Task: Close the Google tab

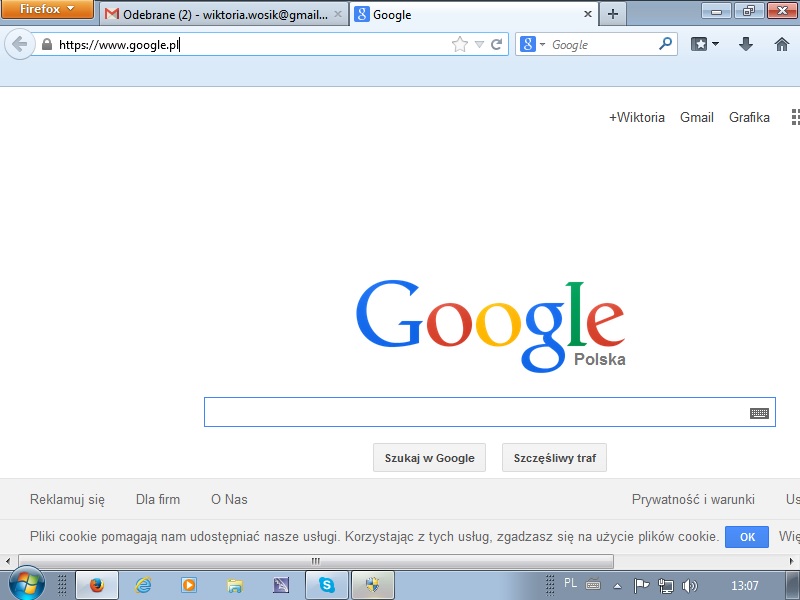Action: click(588, 14)
